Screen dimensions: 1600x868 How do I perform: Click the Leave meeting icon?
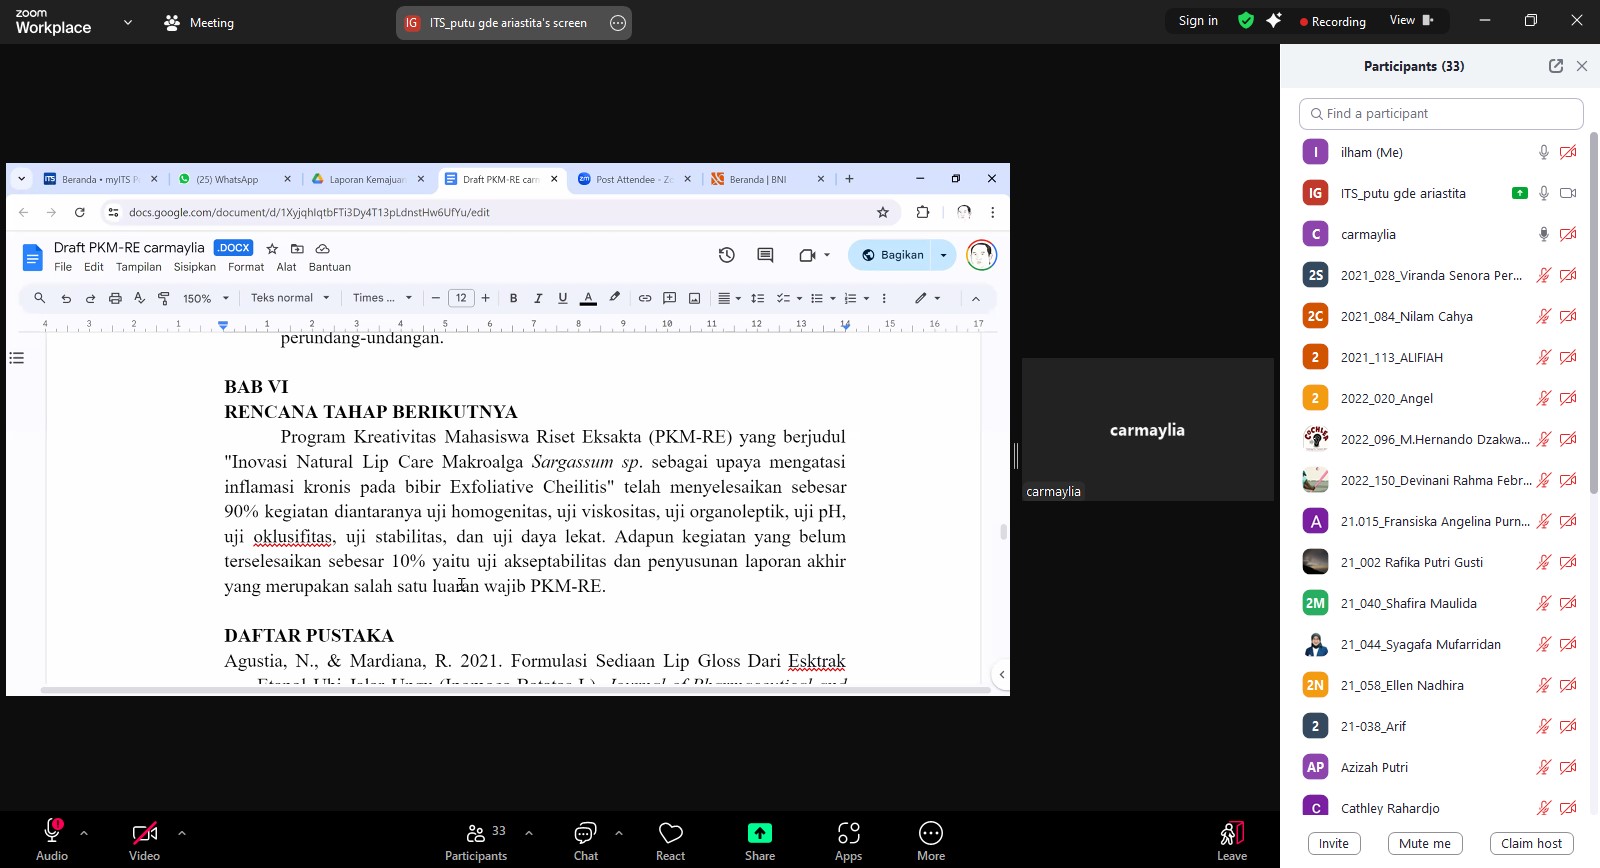[1231, 834]
